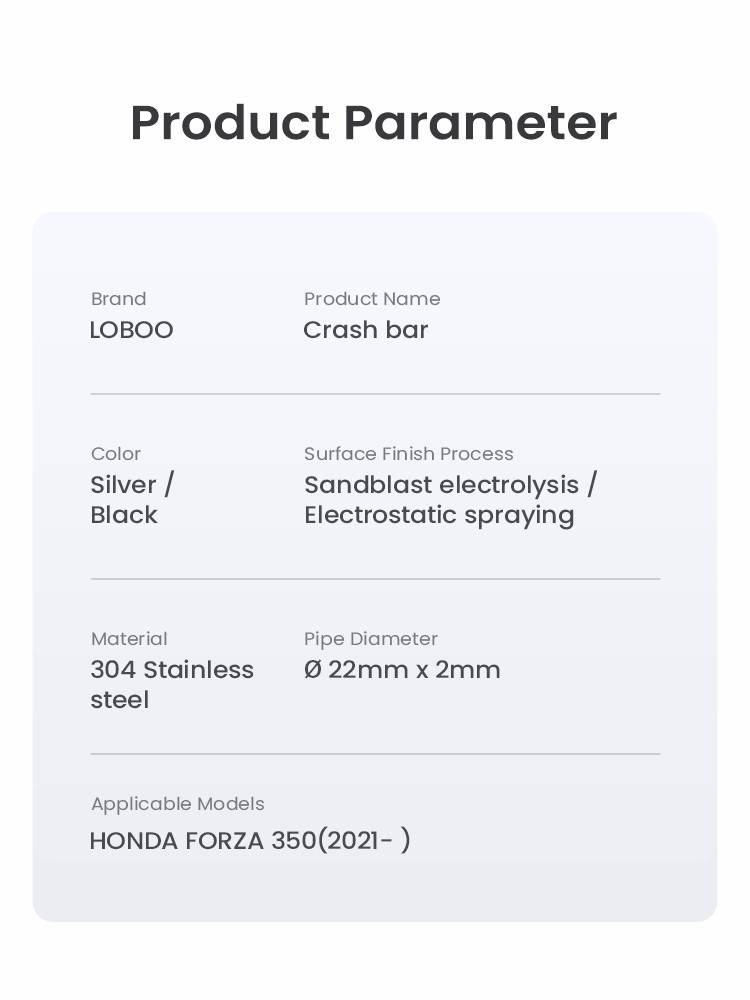Click the LOBOO brand value
750x1000 pixels.
point(131,330)
